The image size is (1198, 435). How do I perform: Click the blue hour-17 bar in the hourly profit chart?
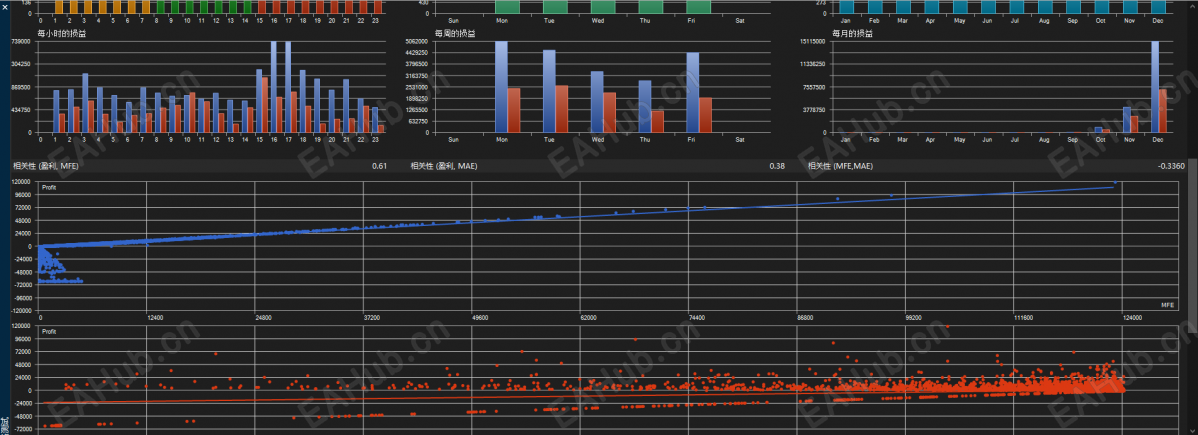click(x=288, y=86)
